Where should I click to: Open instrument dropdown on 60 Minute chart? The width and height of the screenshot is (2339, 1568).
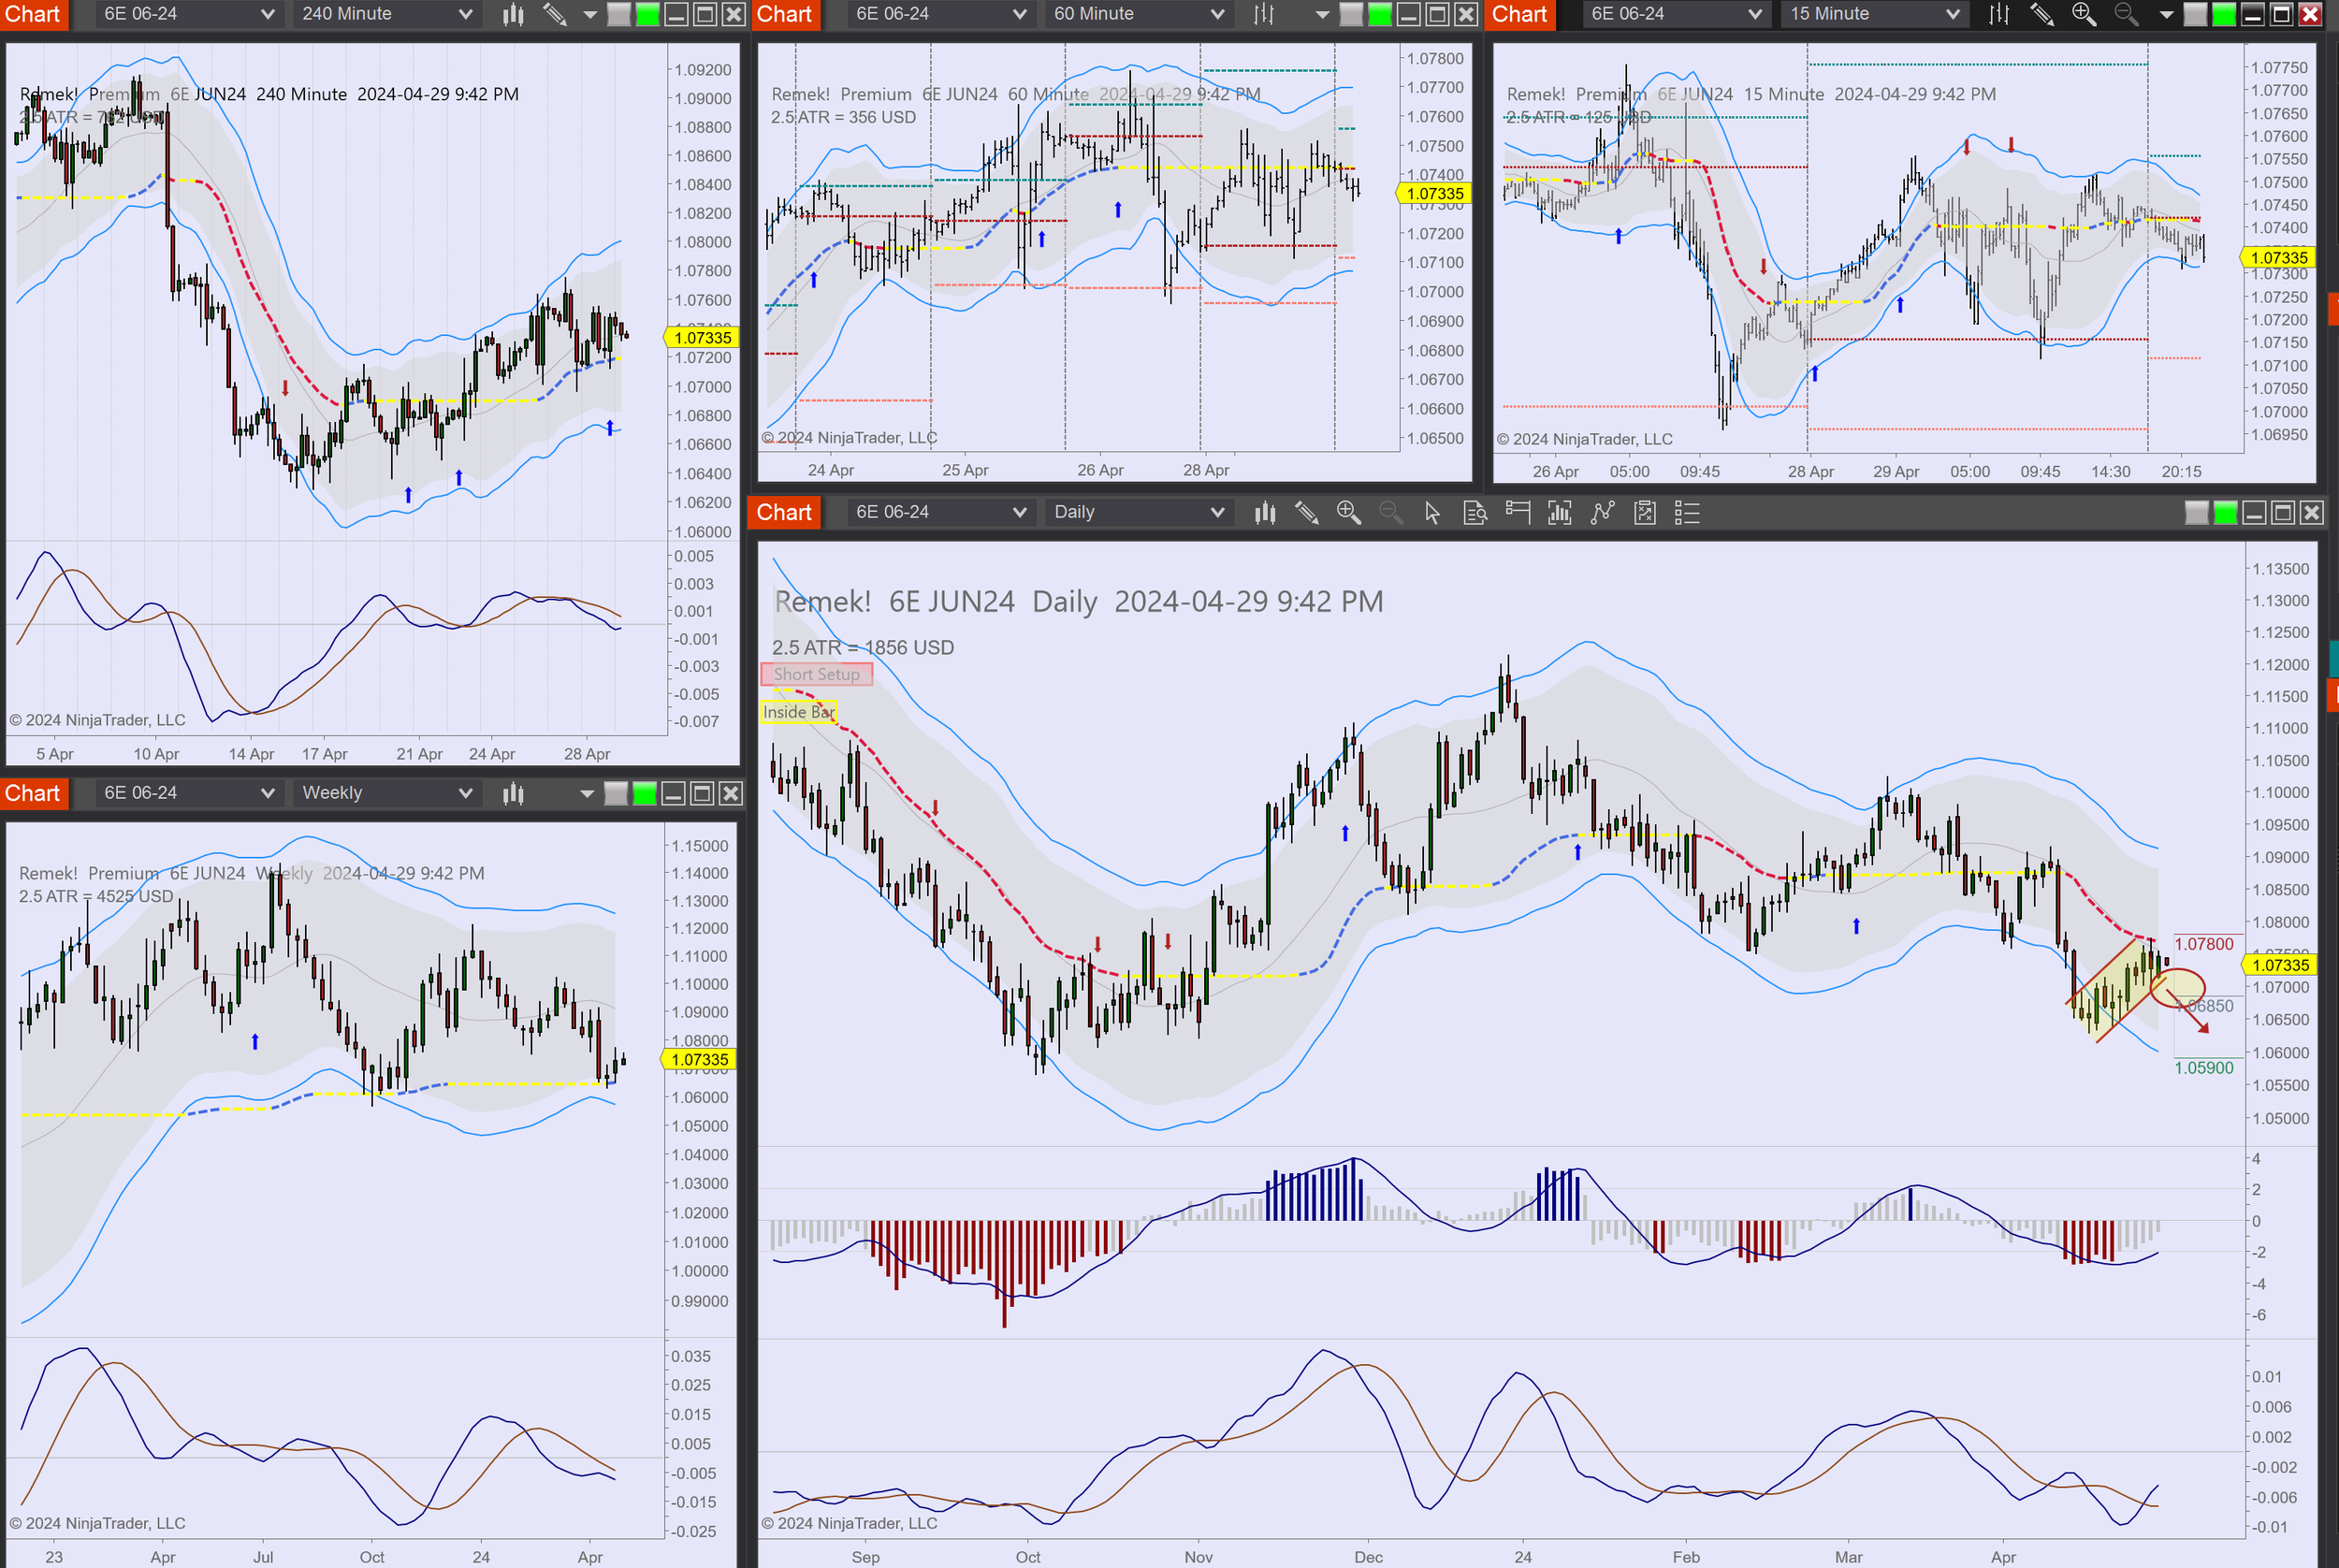click(940, 14)
